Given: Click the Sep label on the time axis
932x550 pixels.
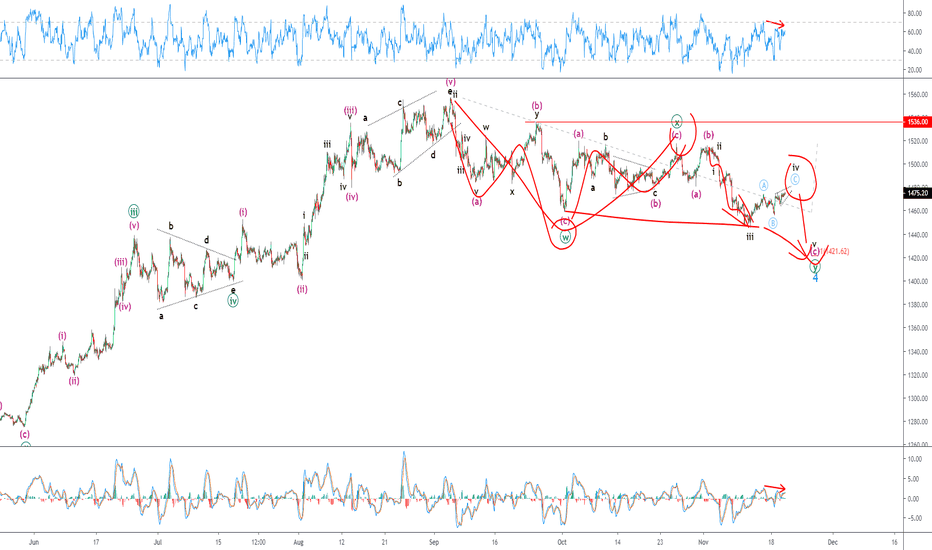Looking at the screenshot, I should click(x=434, y=542).
